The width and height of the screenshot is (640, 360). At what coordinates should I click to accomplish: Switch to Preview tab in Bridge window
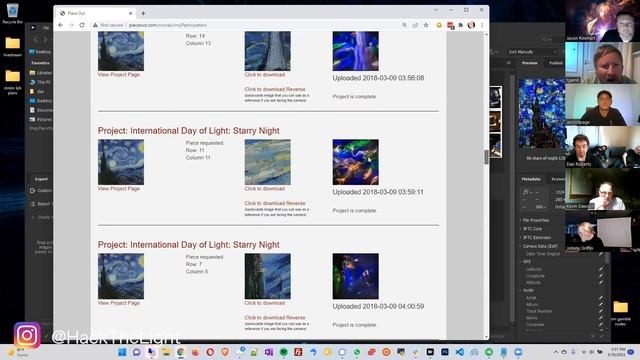coord(529,63)
